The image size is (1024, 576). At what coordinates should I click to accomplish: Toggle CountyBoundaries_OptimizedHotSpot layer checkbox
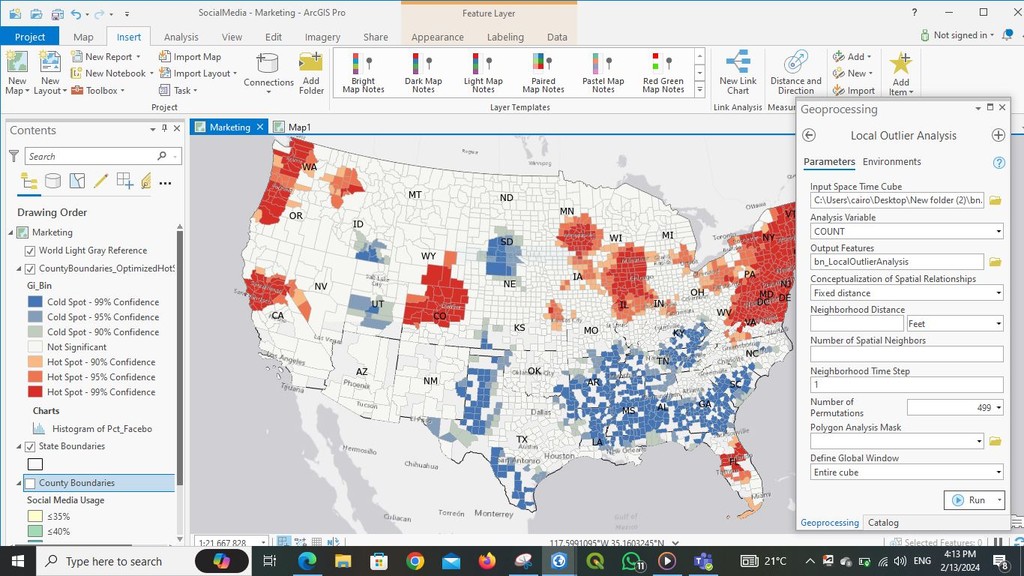pos(29,269)
